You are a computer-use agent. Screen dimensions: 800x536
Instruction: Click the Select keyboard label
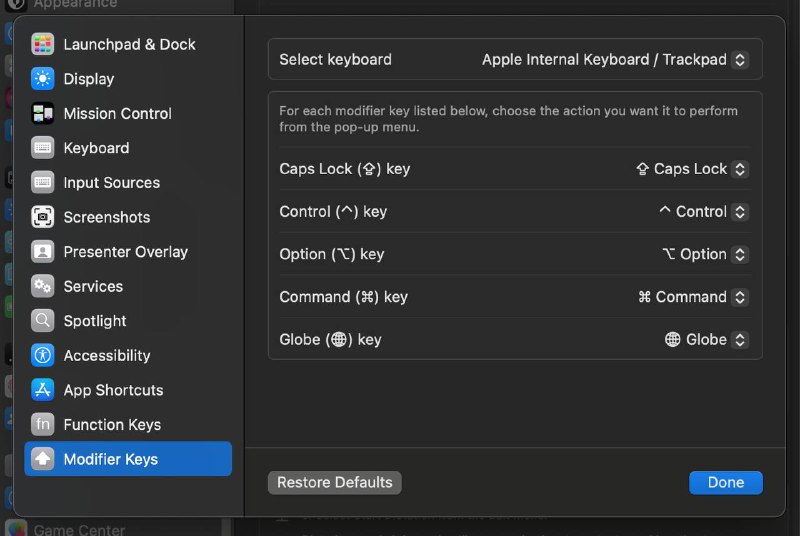pyautogui.click(x=335, y=60)
